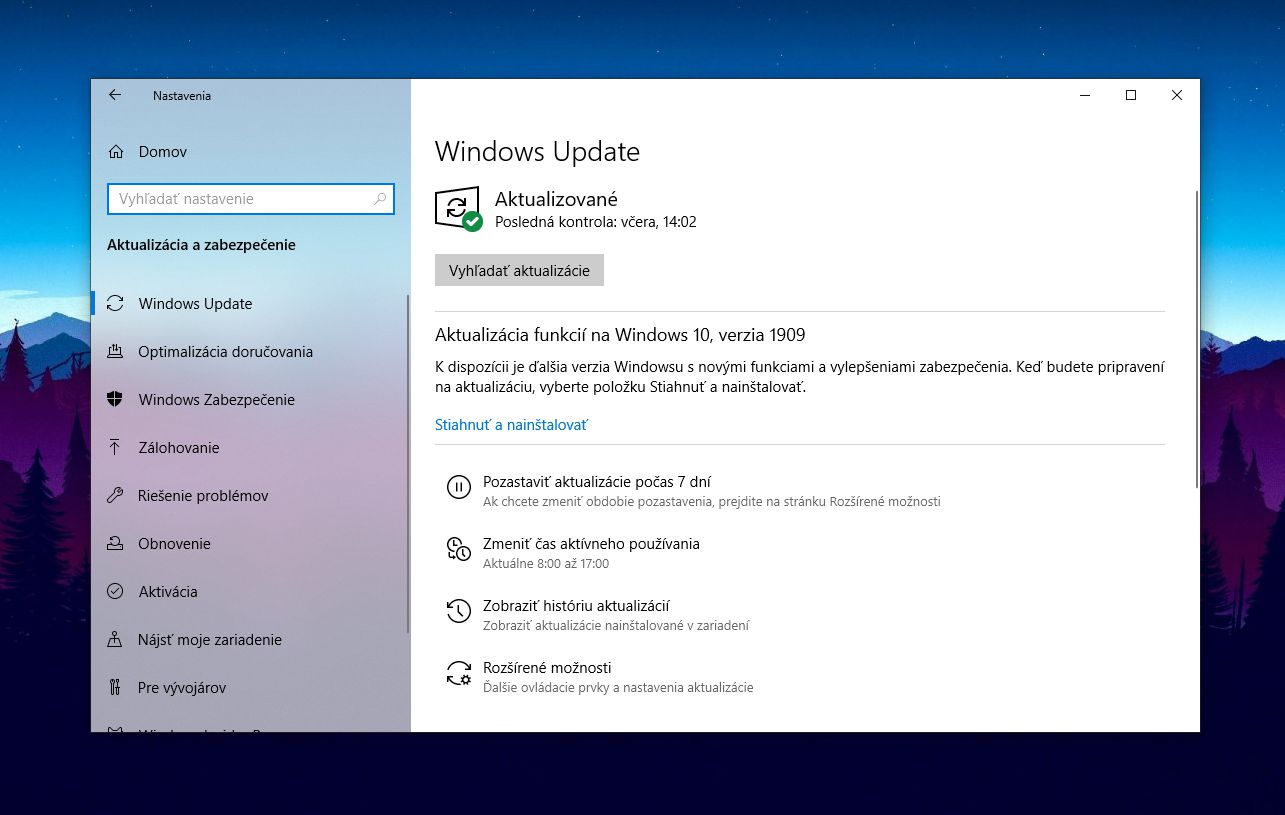Click the Windows Zabezpečenie shield icon
1285x815 pixels.
coord(115,399)
